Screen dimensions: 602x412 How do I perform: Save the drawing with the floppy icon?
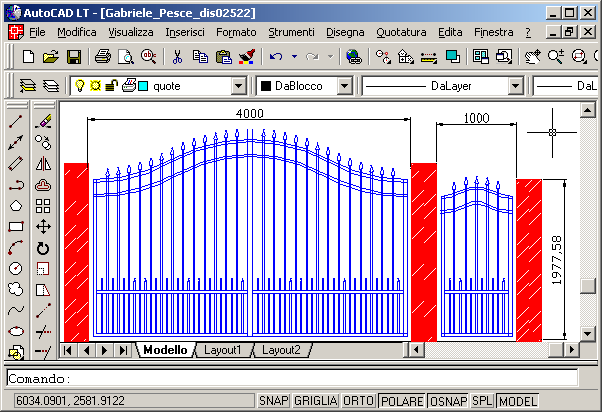coord(74,57)
